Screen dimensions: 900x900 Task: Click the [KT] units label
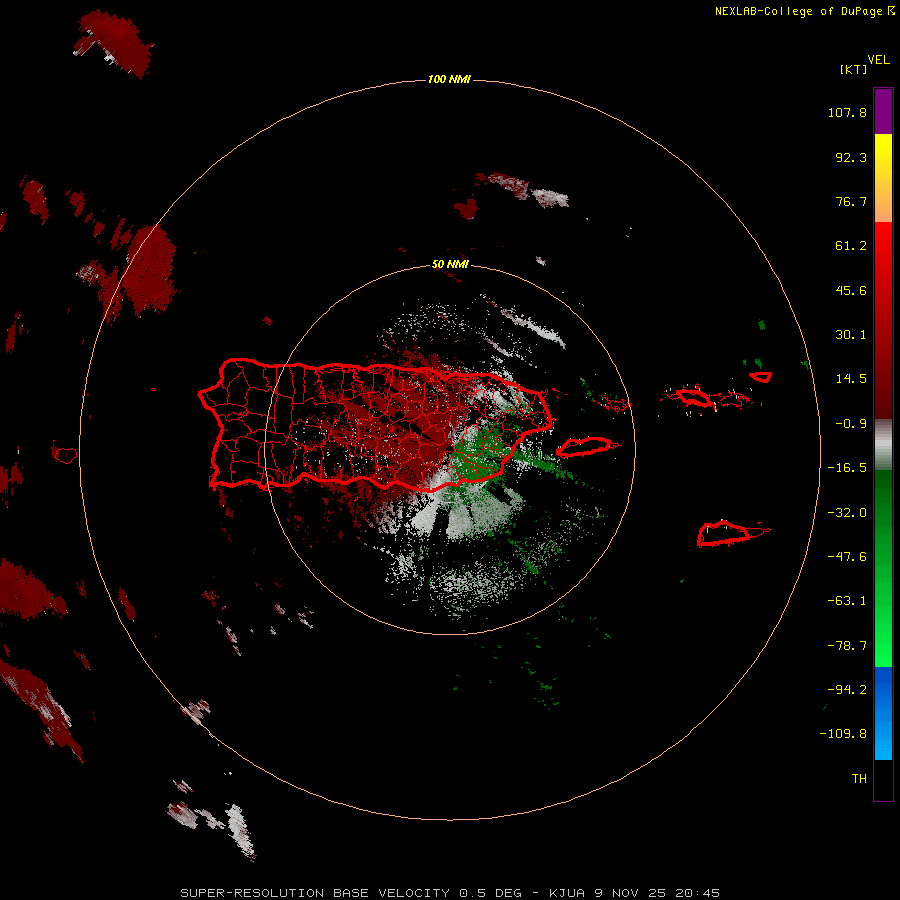point(853,69)
